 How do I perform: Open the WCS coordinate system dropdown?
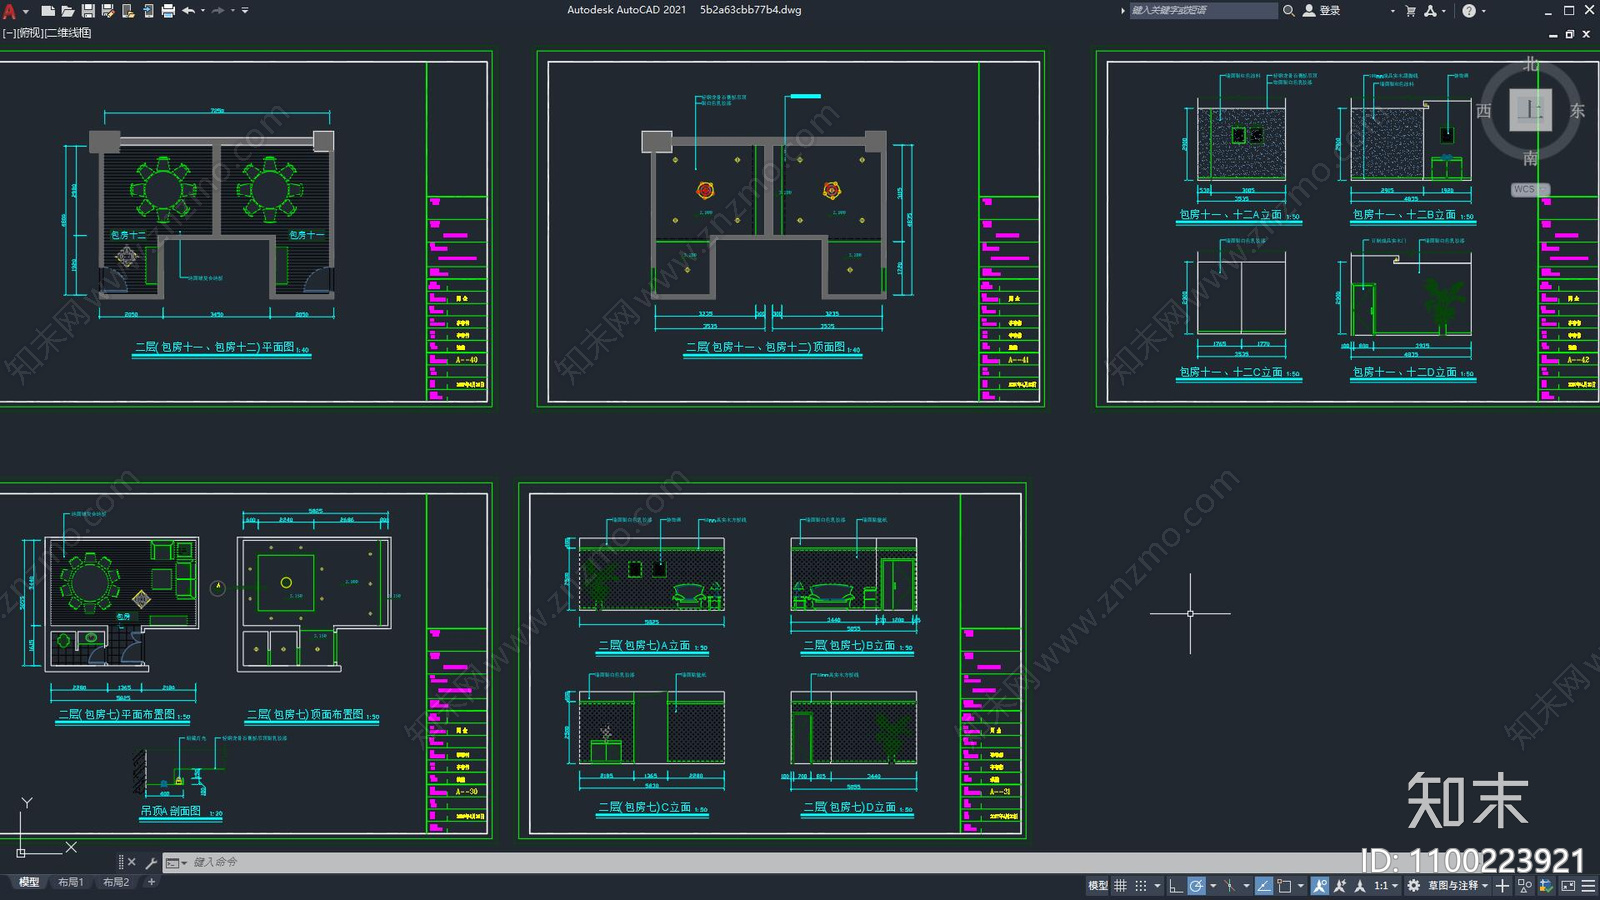[1530, 189]
